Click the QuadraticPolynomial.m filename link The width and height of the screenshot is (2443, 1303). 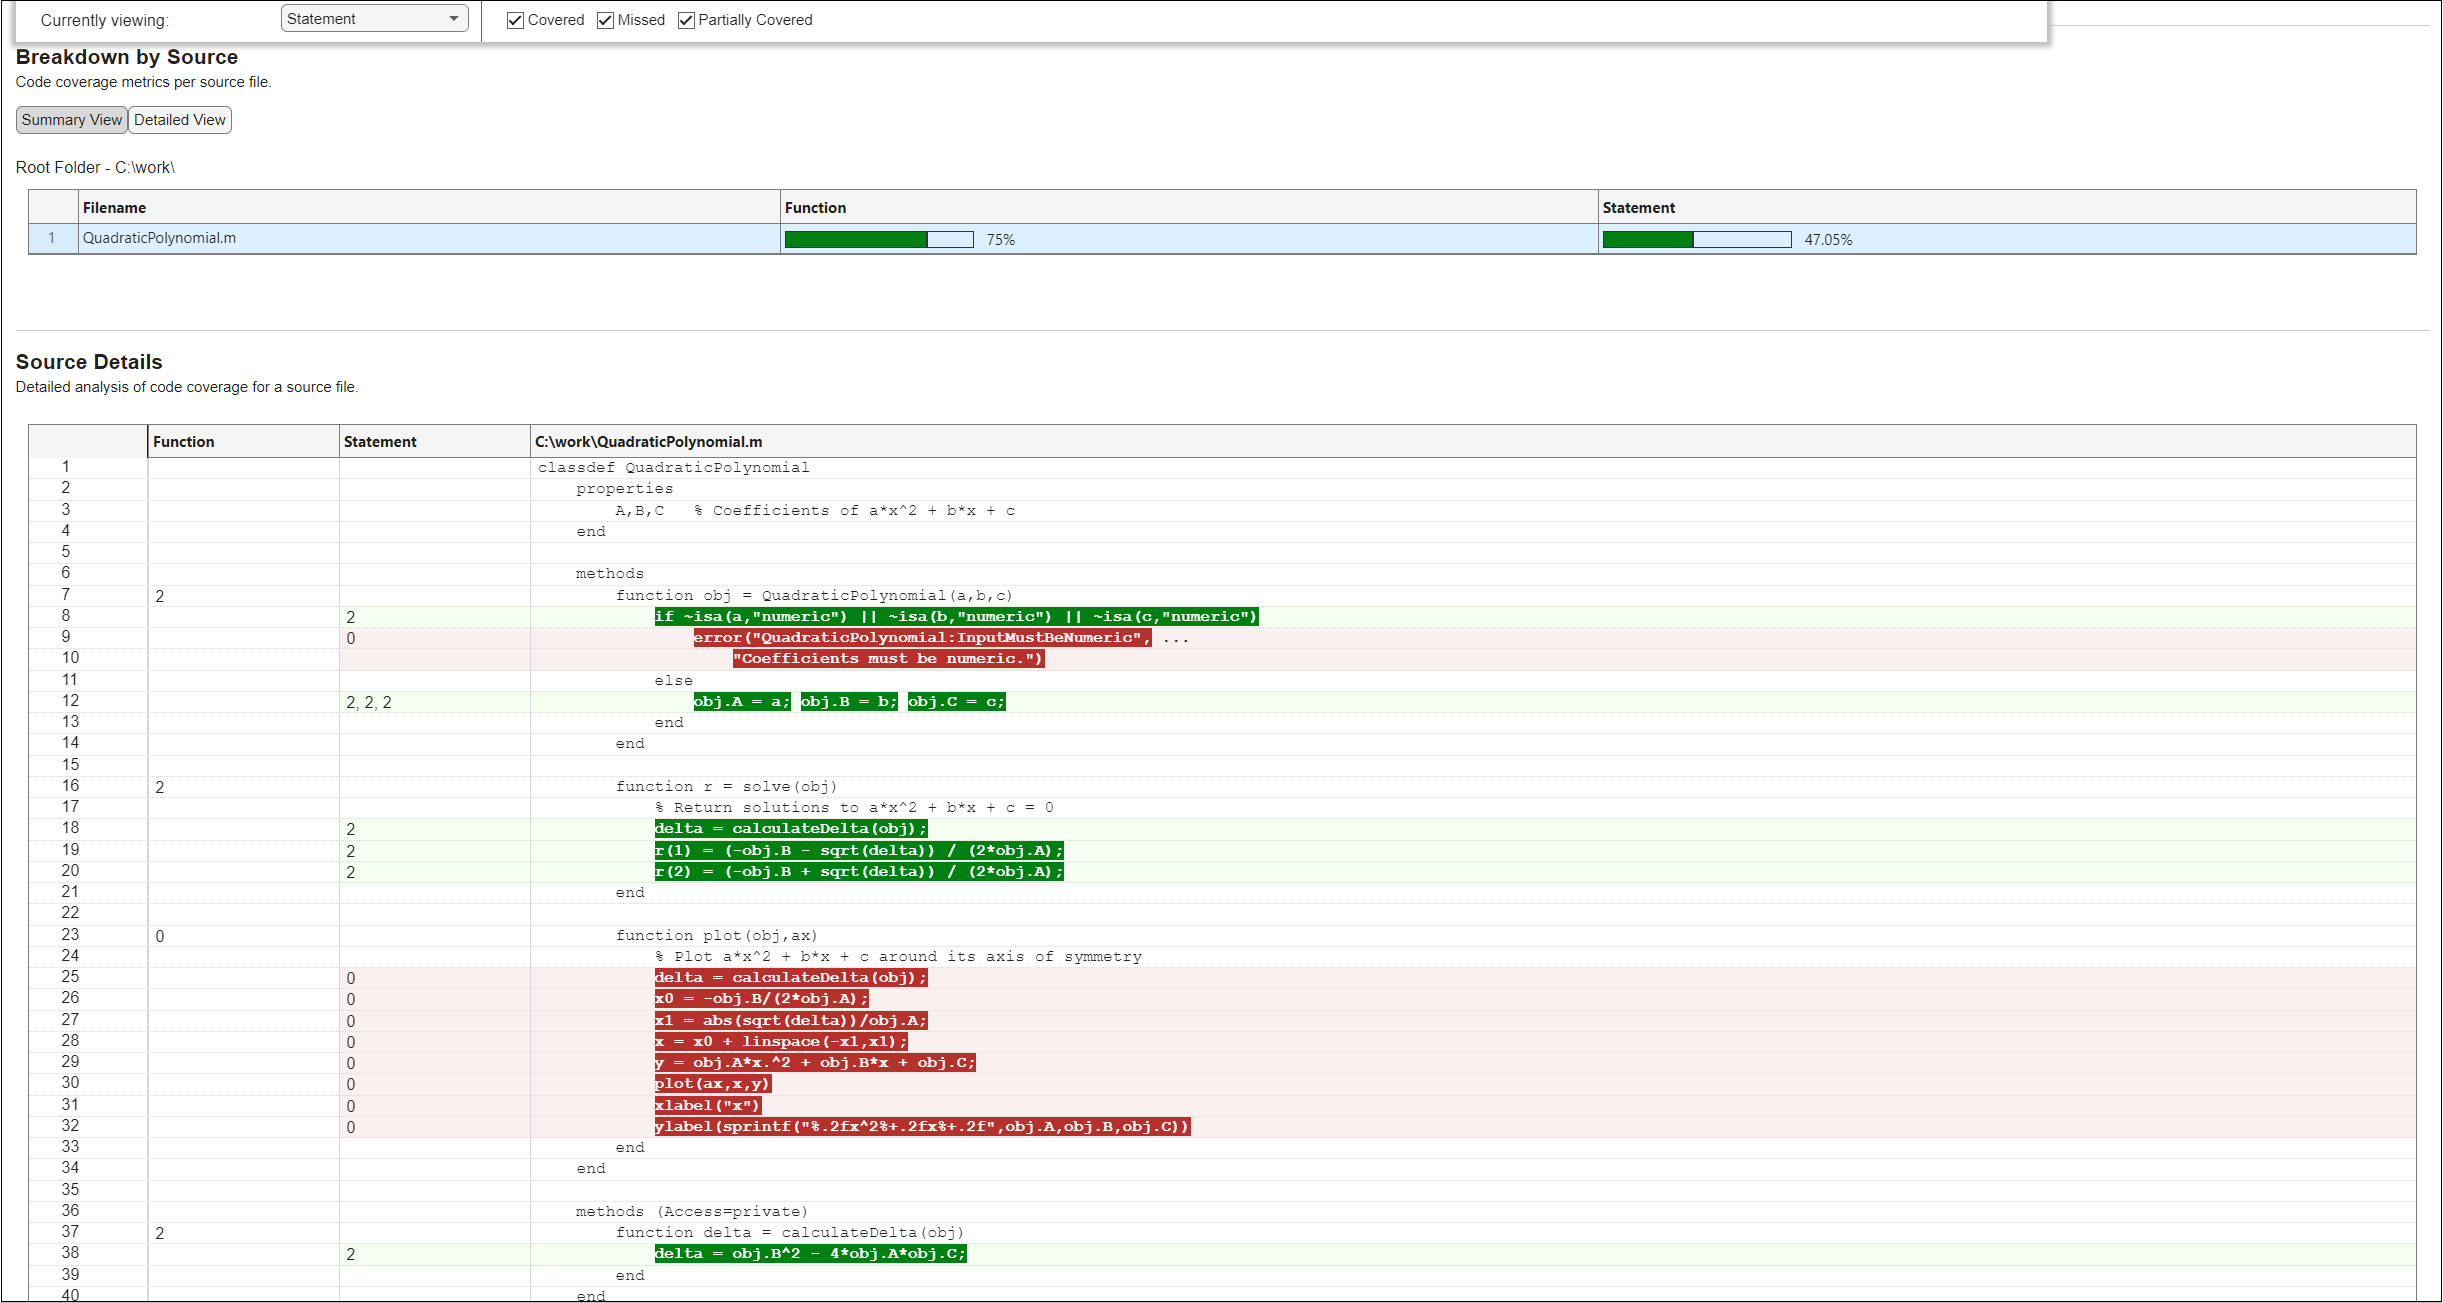click(x=162, y=239)
